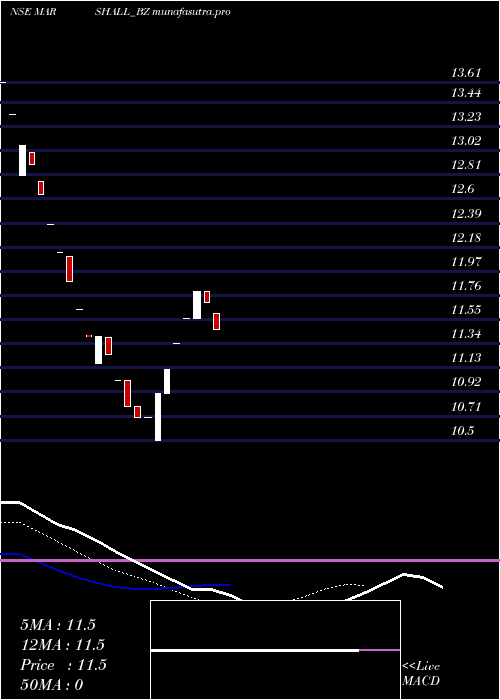Click the 12.6 price axis label
The image size is (500, 700).
click(x=462, y=189)
